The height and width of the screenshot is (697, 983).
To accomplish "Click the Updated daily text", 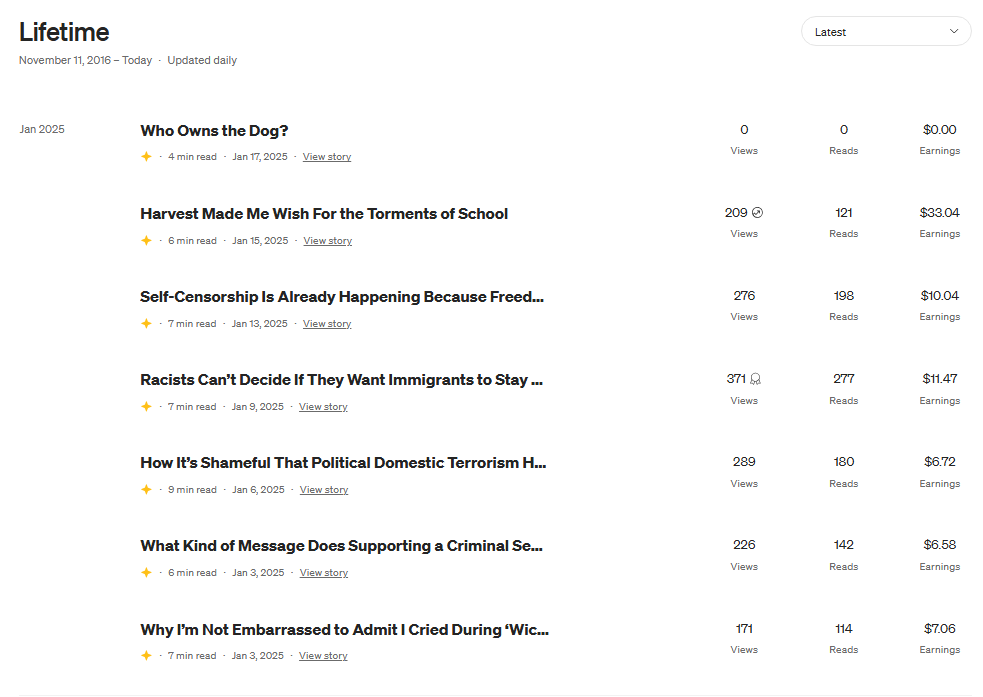I will coord(202,60).
